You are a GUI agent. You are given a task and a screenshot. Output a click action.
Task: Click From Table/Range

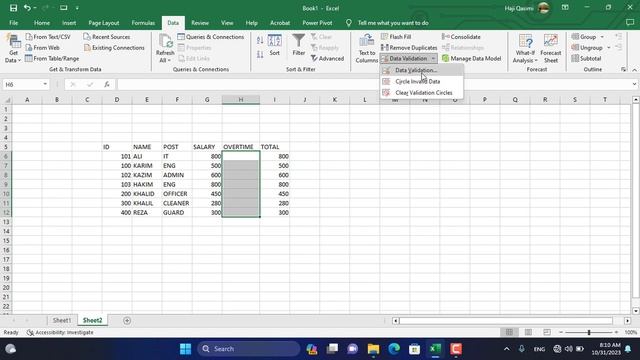[52, 58]
